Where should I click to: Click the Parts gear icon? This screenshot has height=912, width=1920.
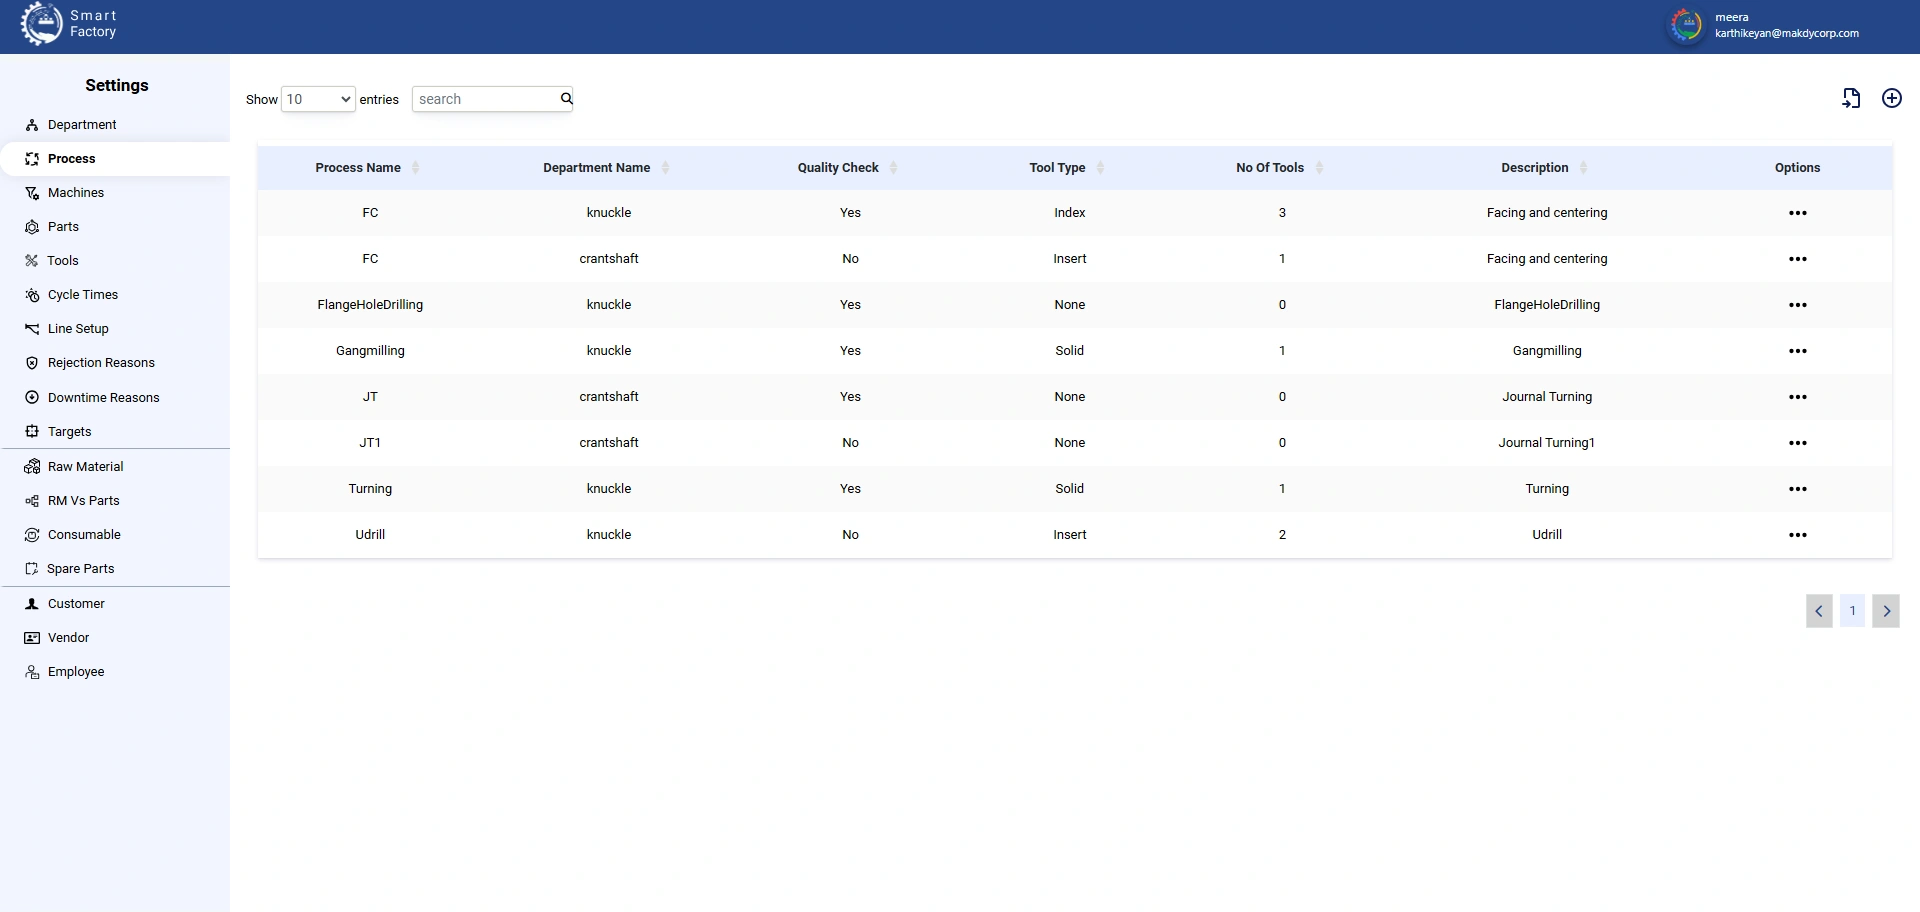coord(32,227)
